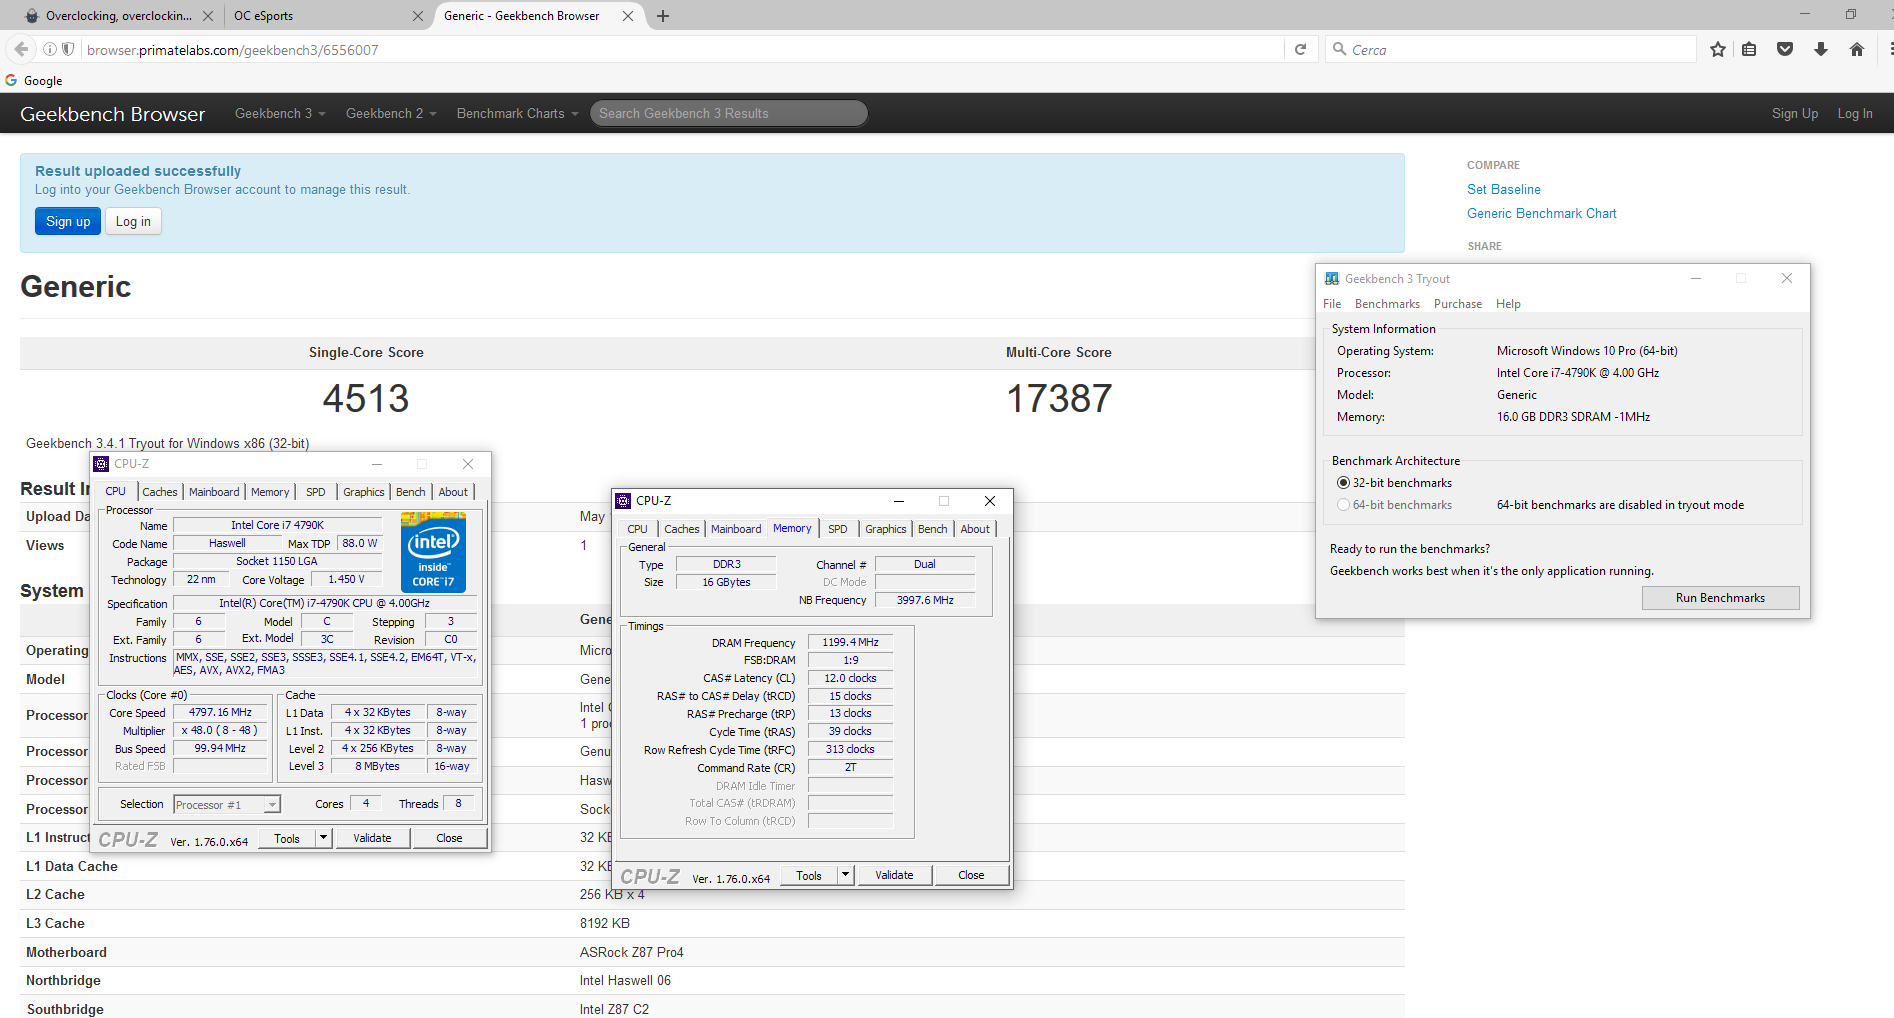Image resolution: width=1894 pixels, height=1018 pixels.
Task: Click the site information icon in address bar
Action: tap(49, 49)
